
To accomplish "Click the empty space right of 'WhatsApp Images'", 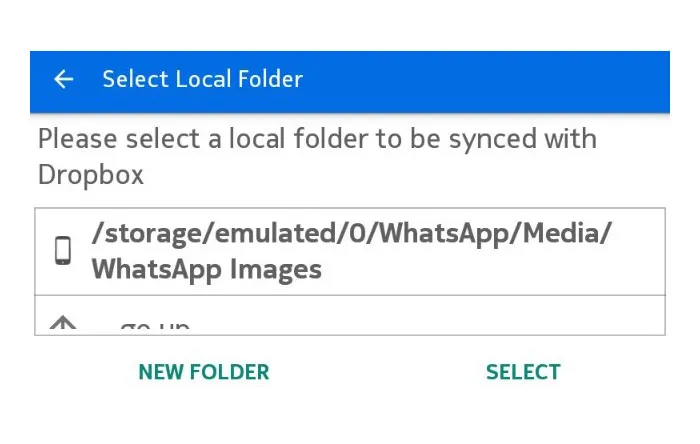I will pyautogui.click(x=490, y=269).
